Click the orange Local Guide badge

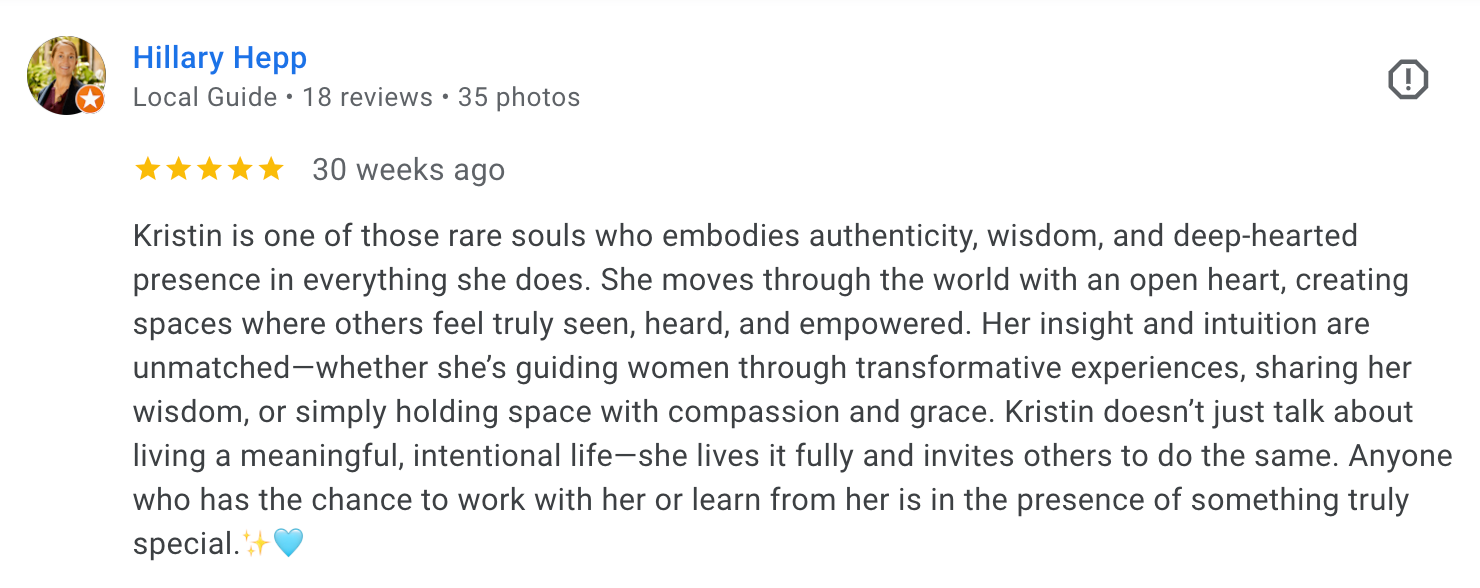click(91, 100)
